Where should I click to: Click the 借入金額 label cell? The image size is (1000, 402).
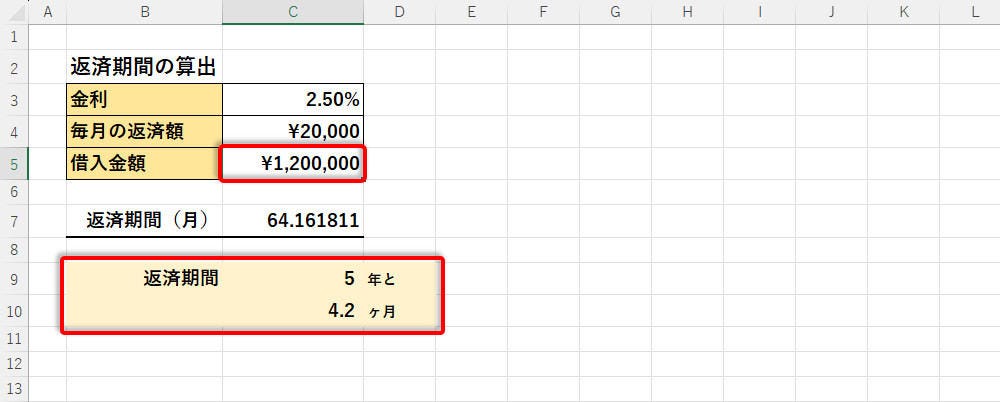144,163
